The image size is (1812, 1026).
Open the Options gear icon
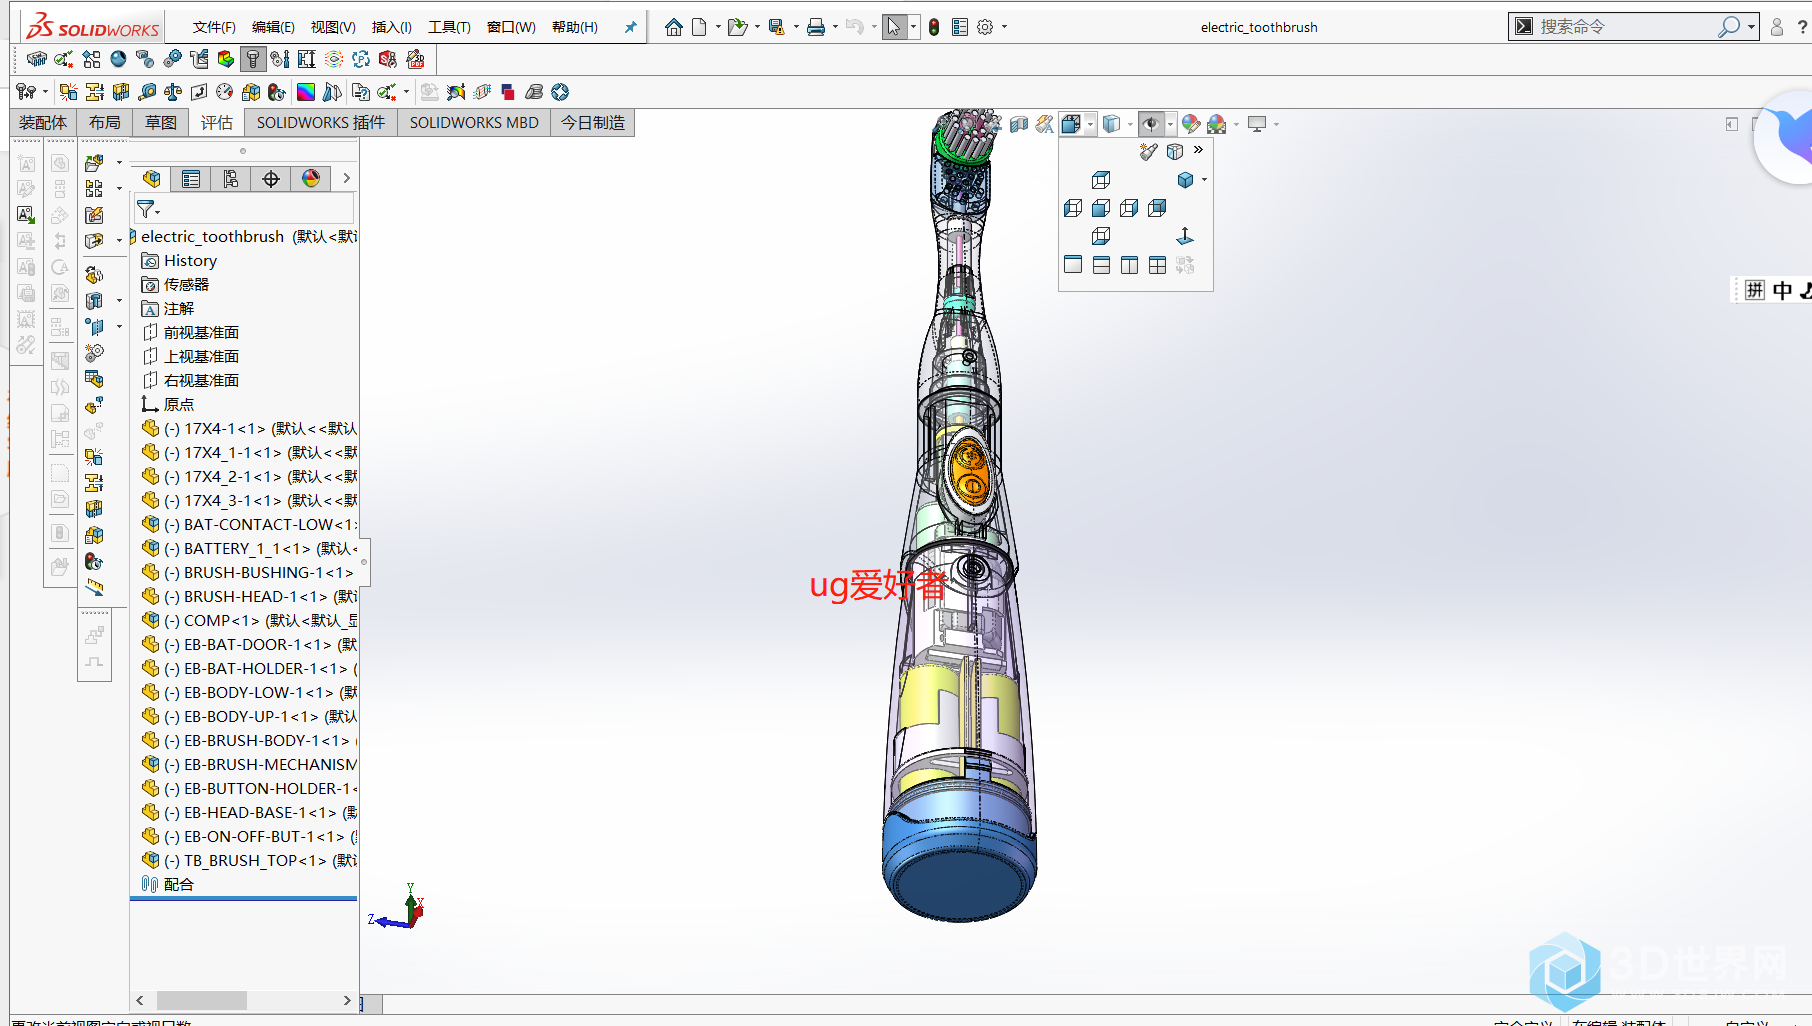click(x=985, y=27)
